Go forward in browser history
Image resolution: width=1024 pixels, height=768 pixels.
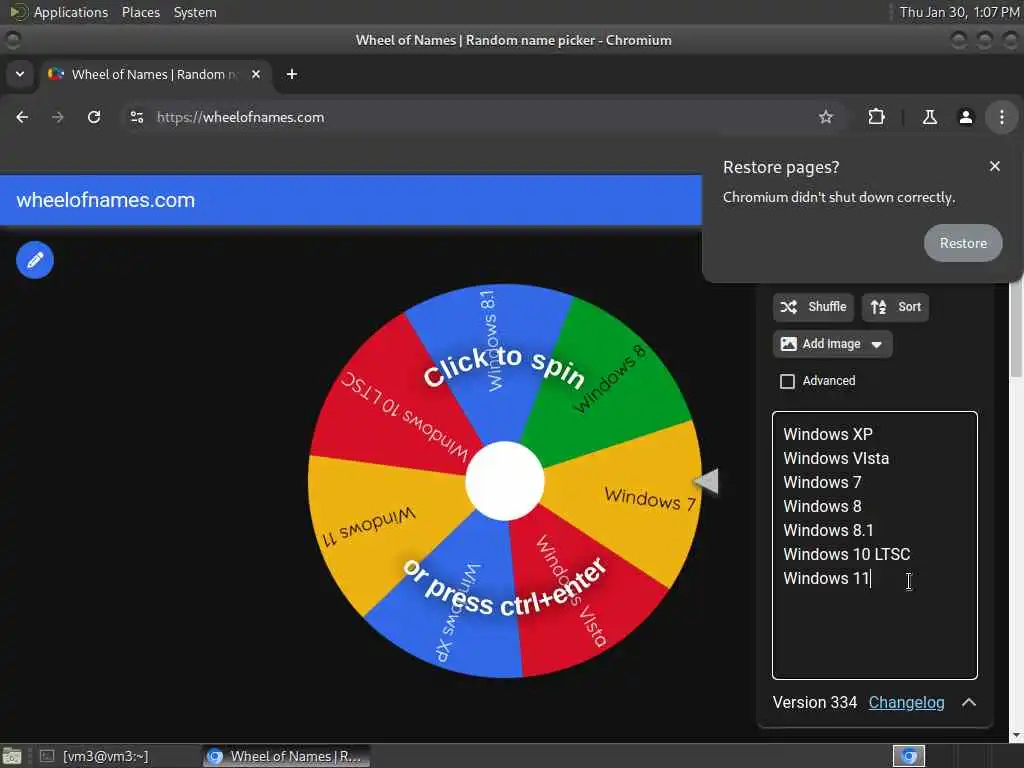pyautogui.click(x=57, y=118)
